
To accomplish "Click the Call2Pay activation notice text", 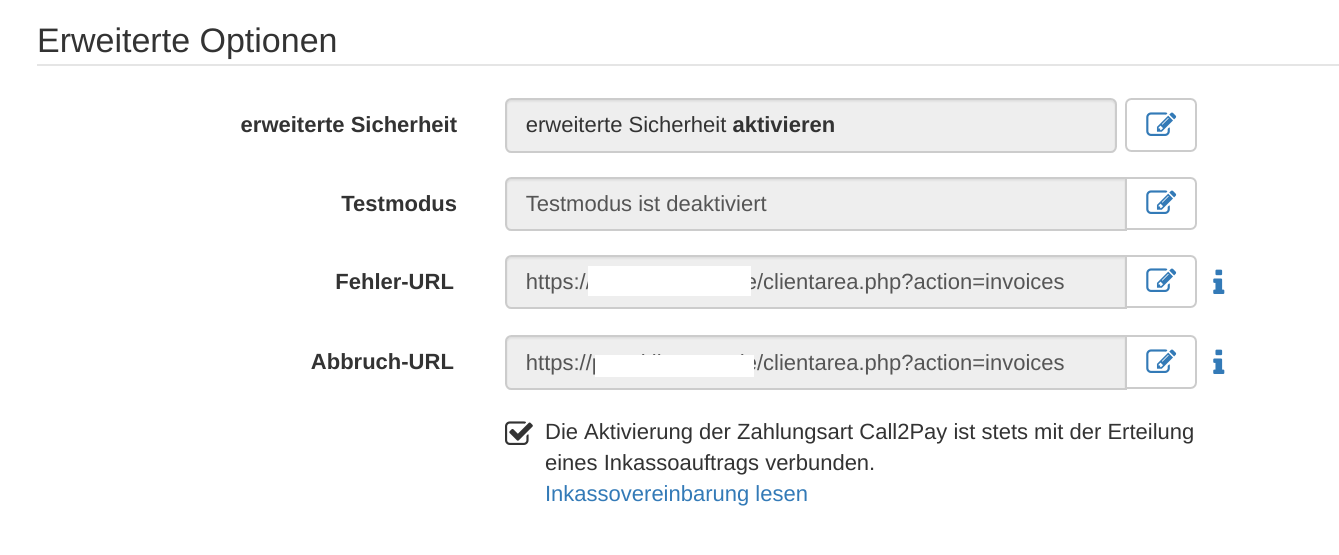I will (x=870, y=448).
